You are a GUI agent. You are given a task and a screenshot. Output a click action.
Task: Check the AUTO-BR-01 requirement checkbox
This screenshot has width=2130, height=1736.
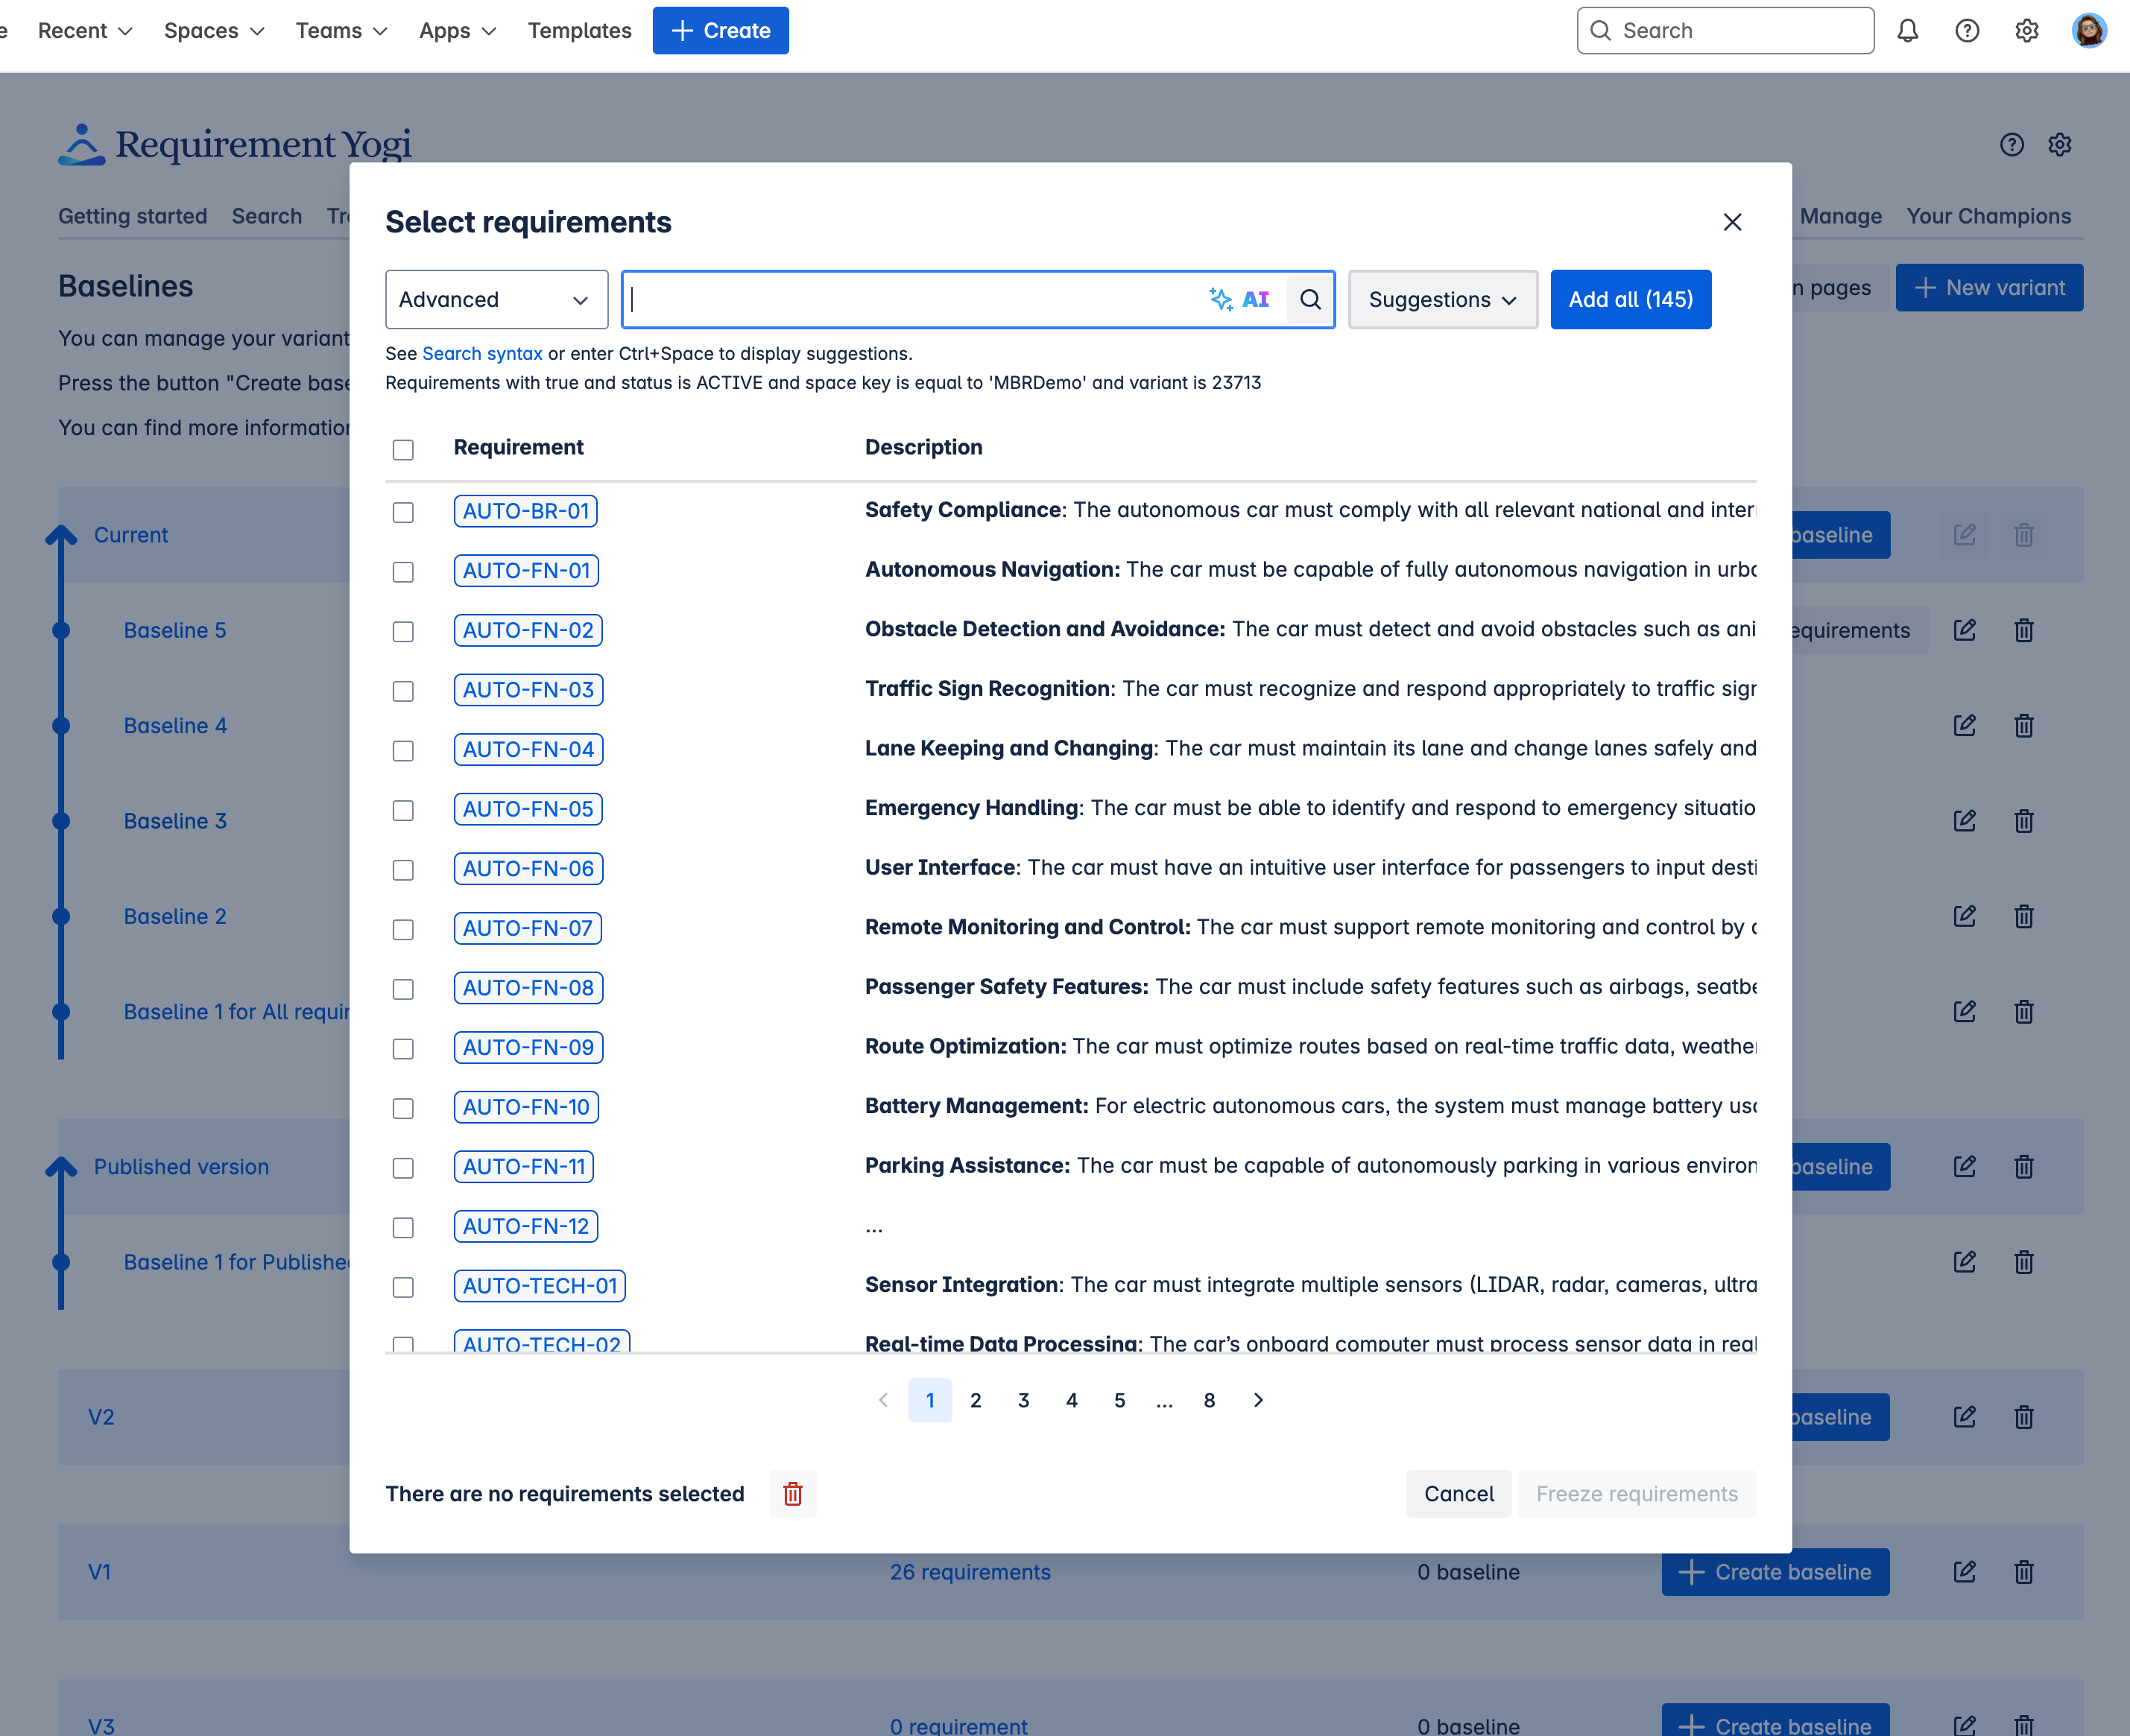403,512
